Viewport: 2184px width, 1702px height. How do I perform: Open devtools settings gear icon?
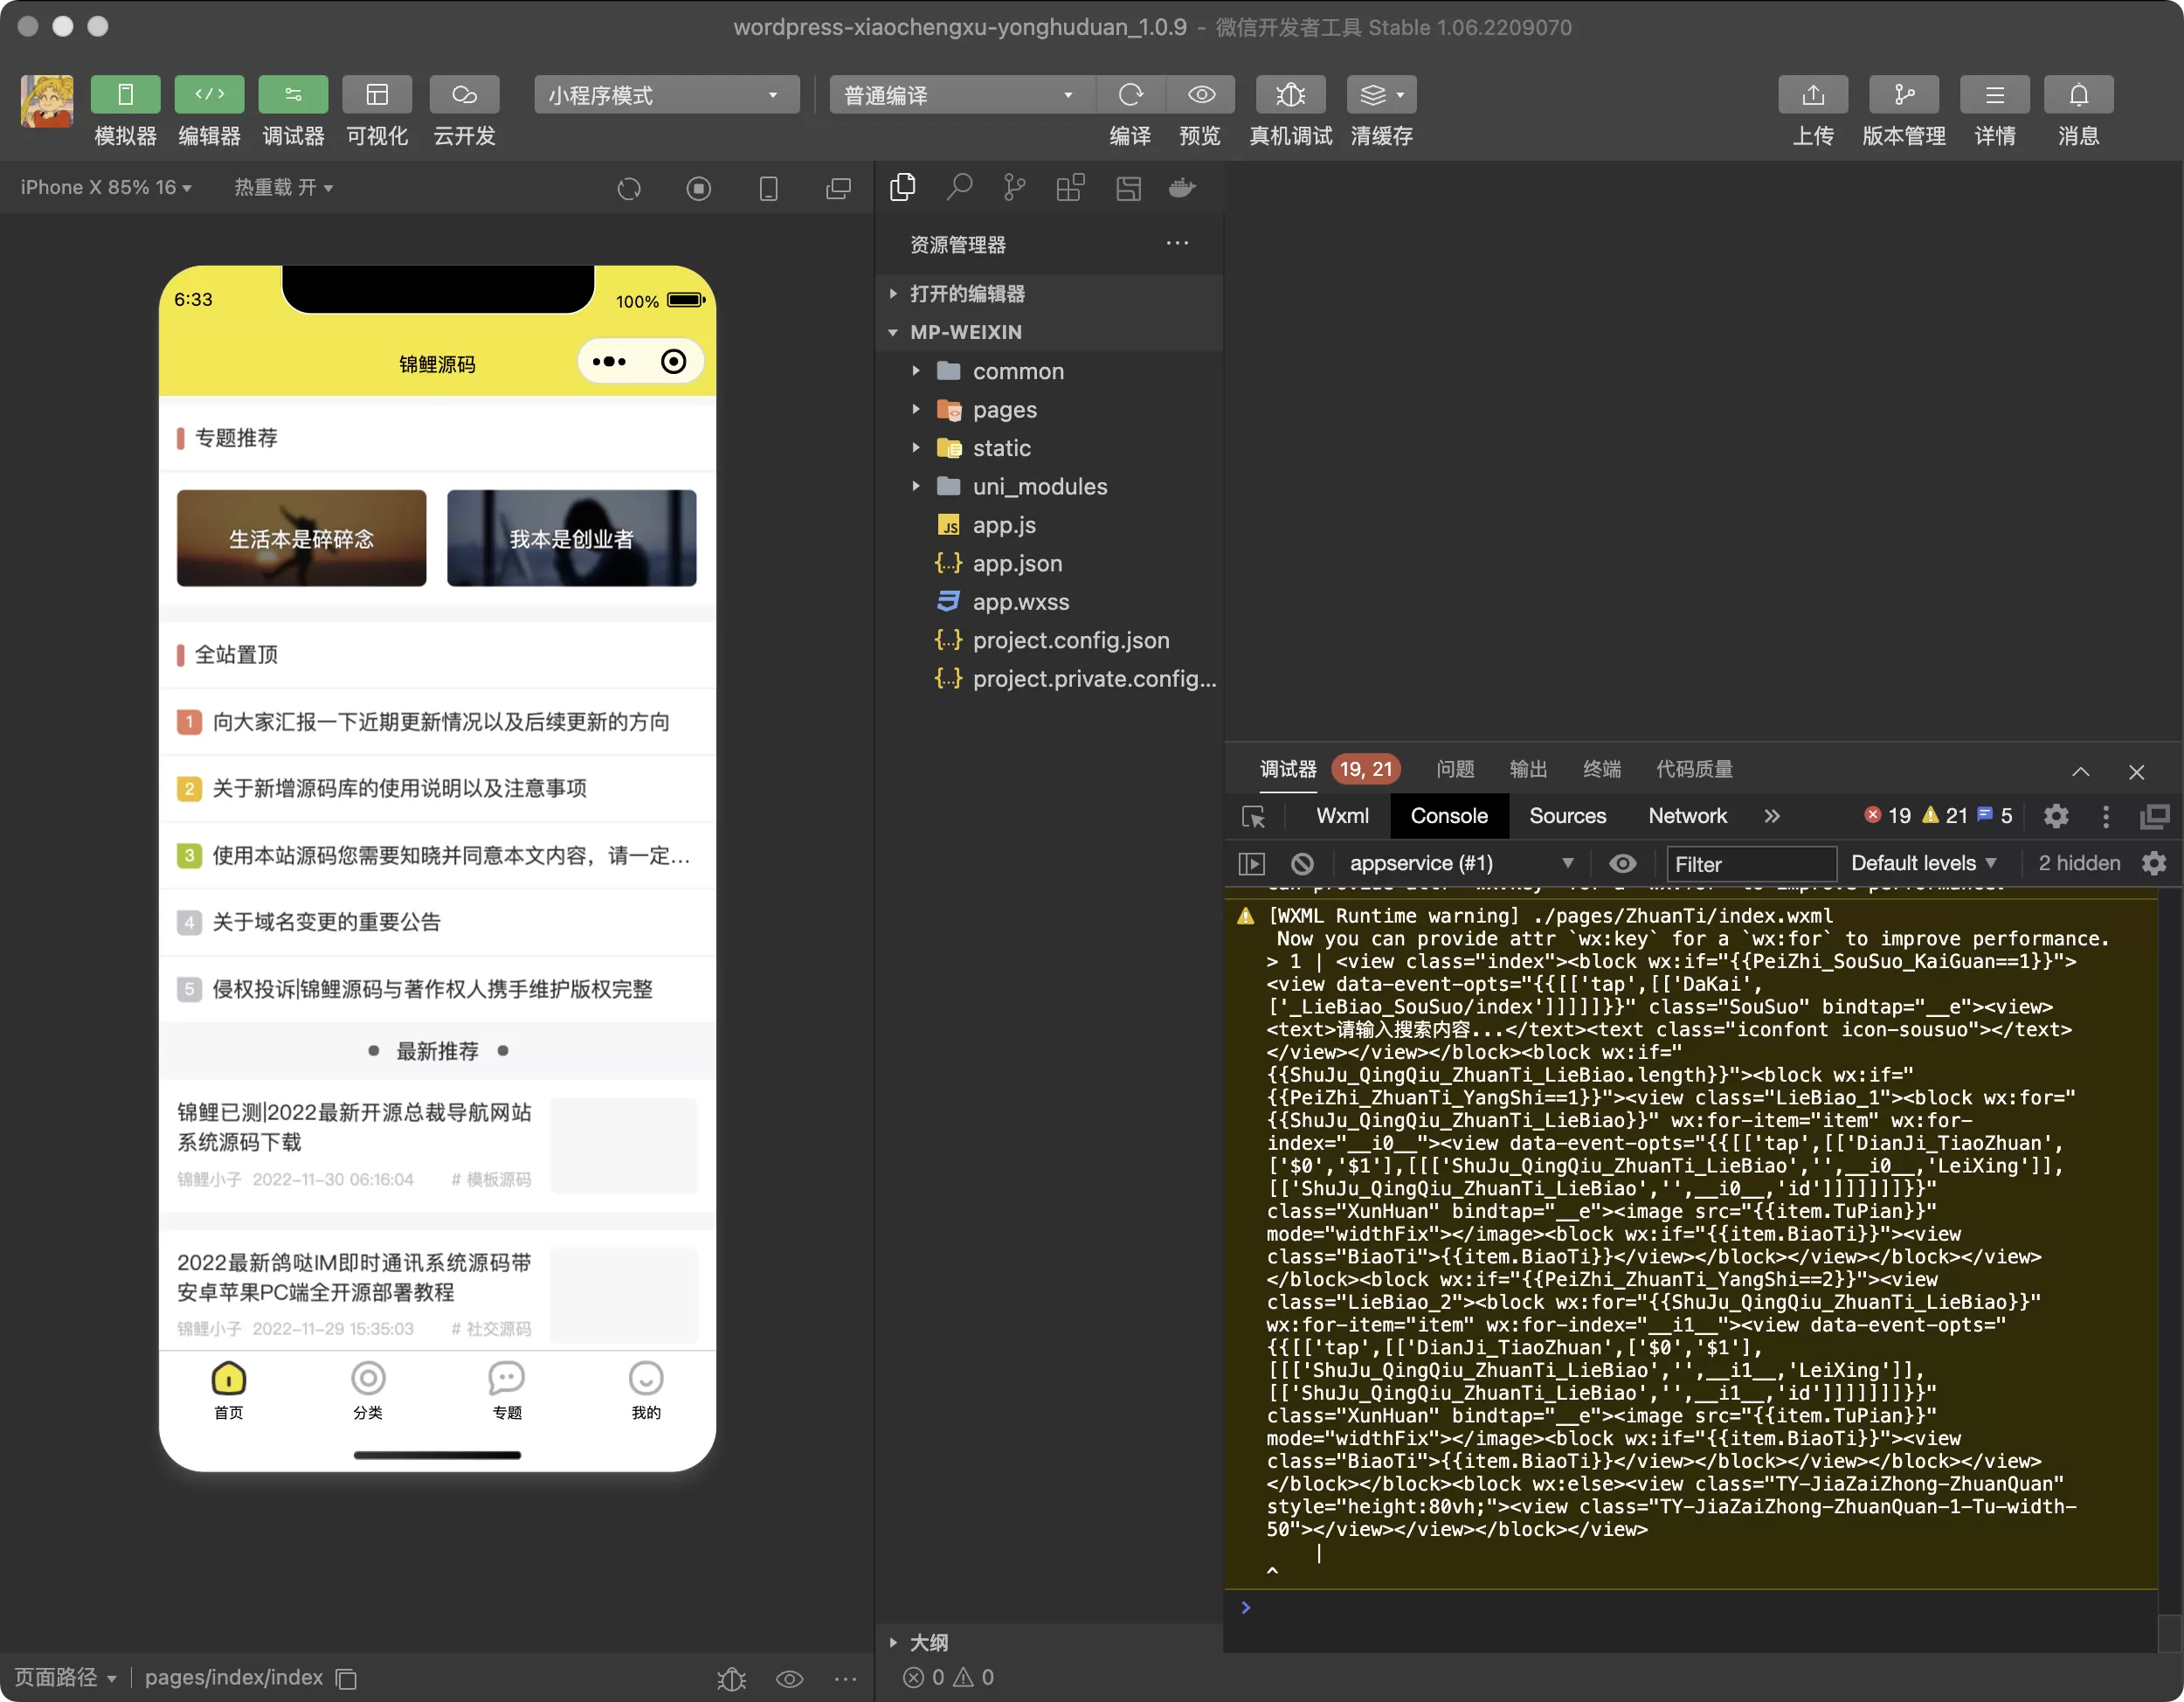tap(2056, 816)
